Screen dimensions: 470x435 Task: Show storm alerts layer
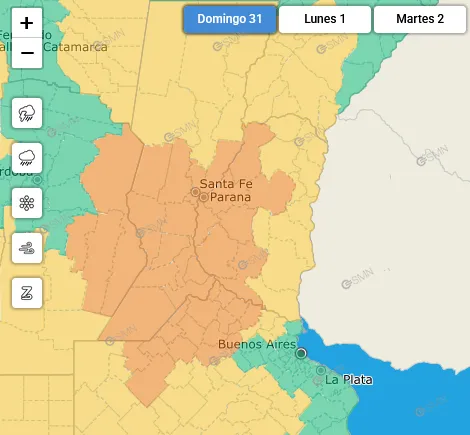tap(27, 113)
